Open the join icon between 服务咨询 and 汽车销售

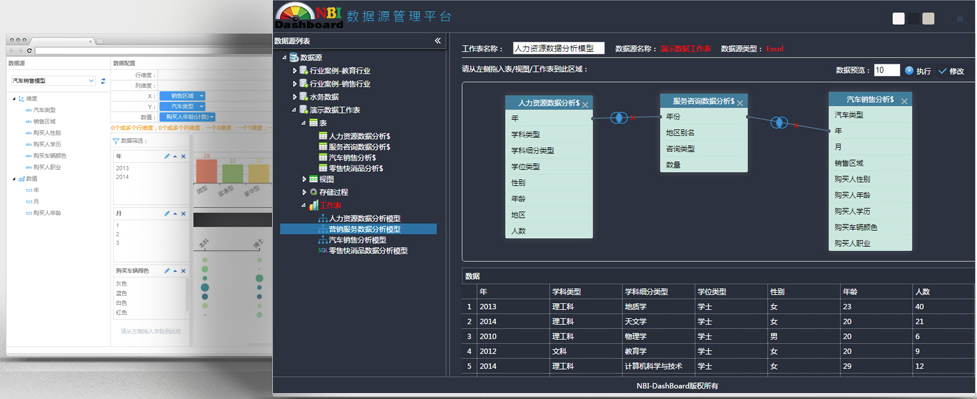click(x=779, y=123)
